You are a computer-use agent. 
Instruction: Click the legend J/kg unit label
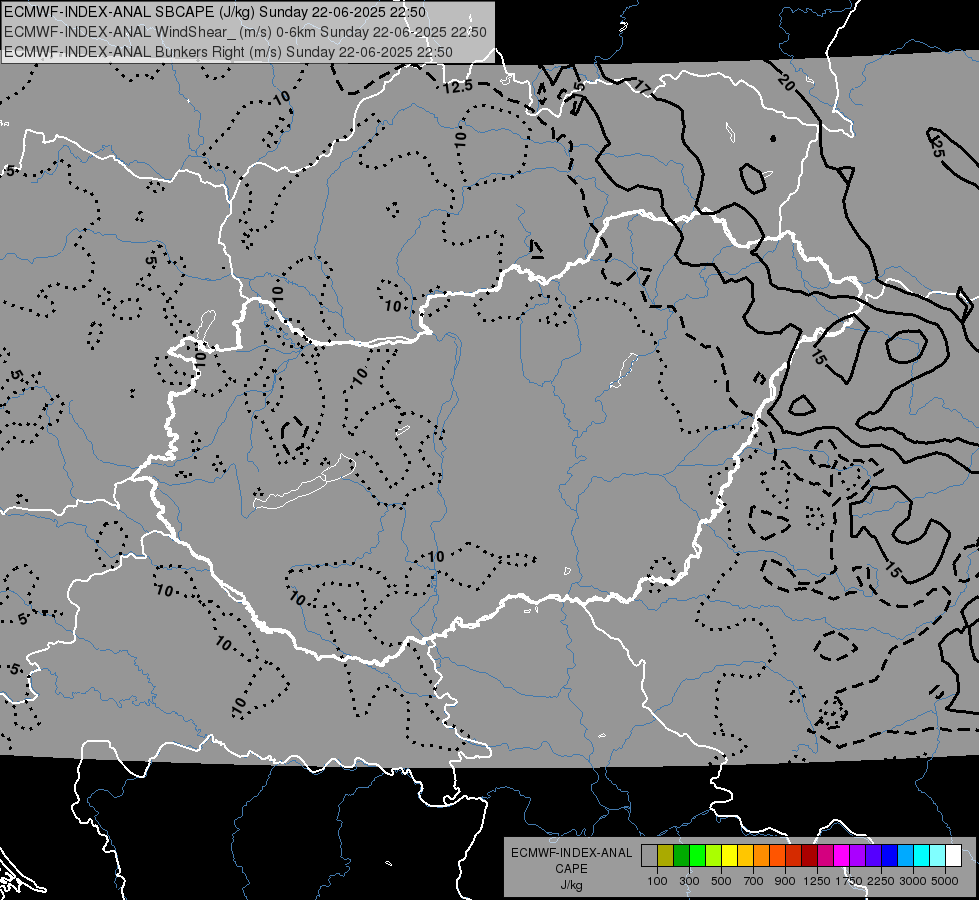[571, 886]
